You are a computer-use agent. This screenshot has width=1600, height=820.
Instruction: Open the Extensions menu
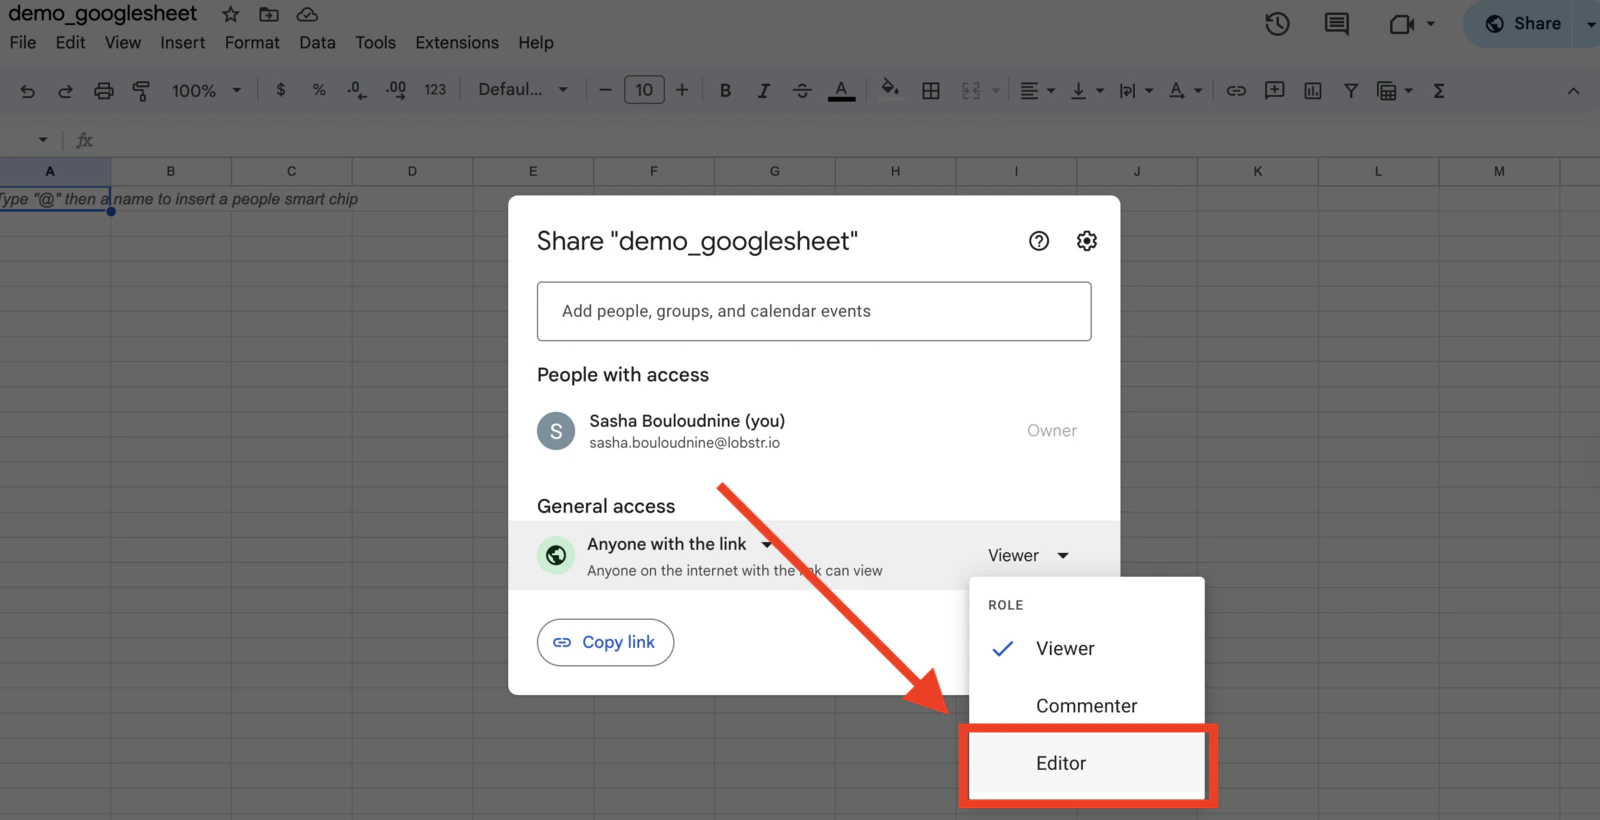pos(457,43)
